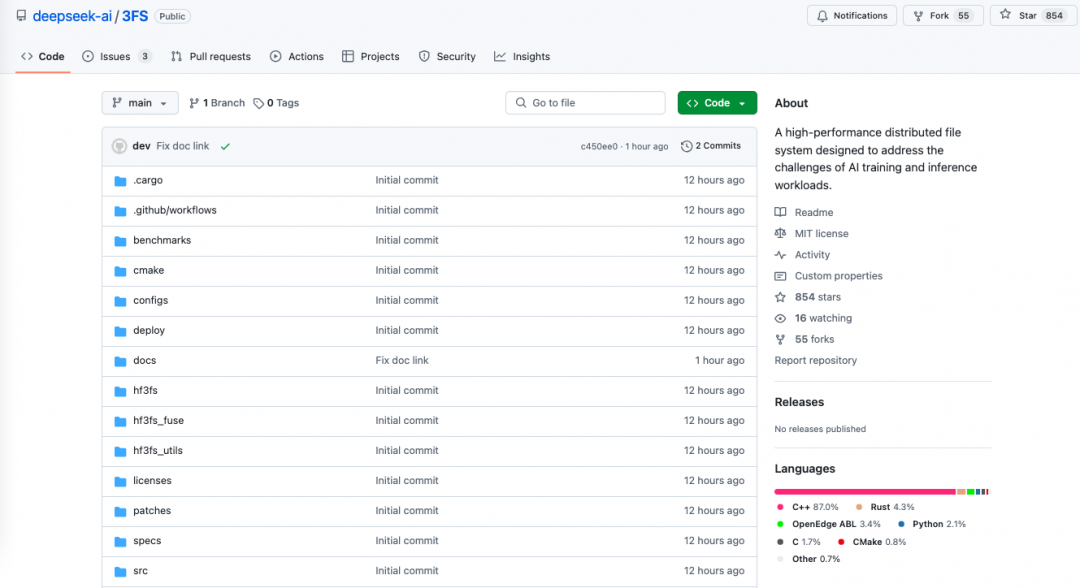Click Report repository link
The image size is (1080, 588).
tap(815, 360)
